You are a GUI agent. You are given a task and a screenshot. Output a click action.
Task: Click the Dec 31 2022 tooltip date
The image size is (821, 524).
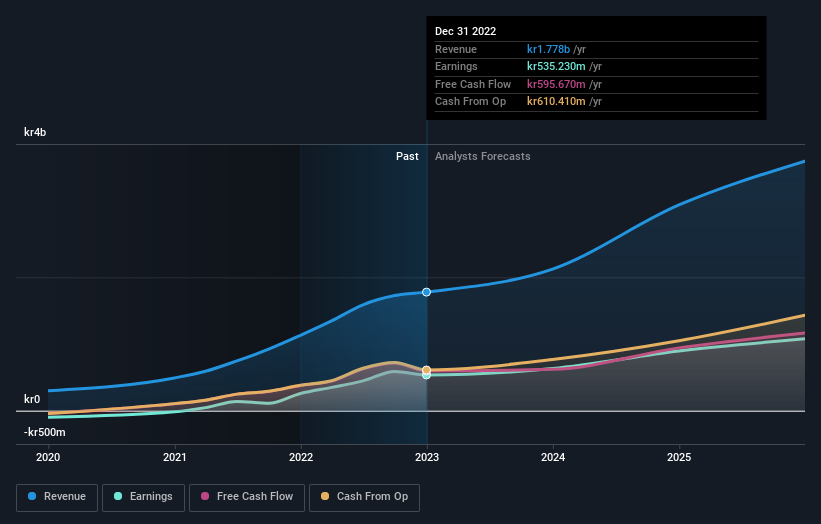point(465,31)
